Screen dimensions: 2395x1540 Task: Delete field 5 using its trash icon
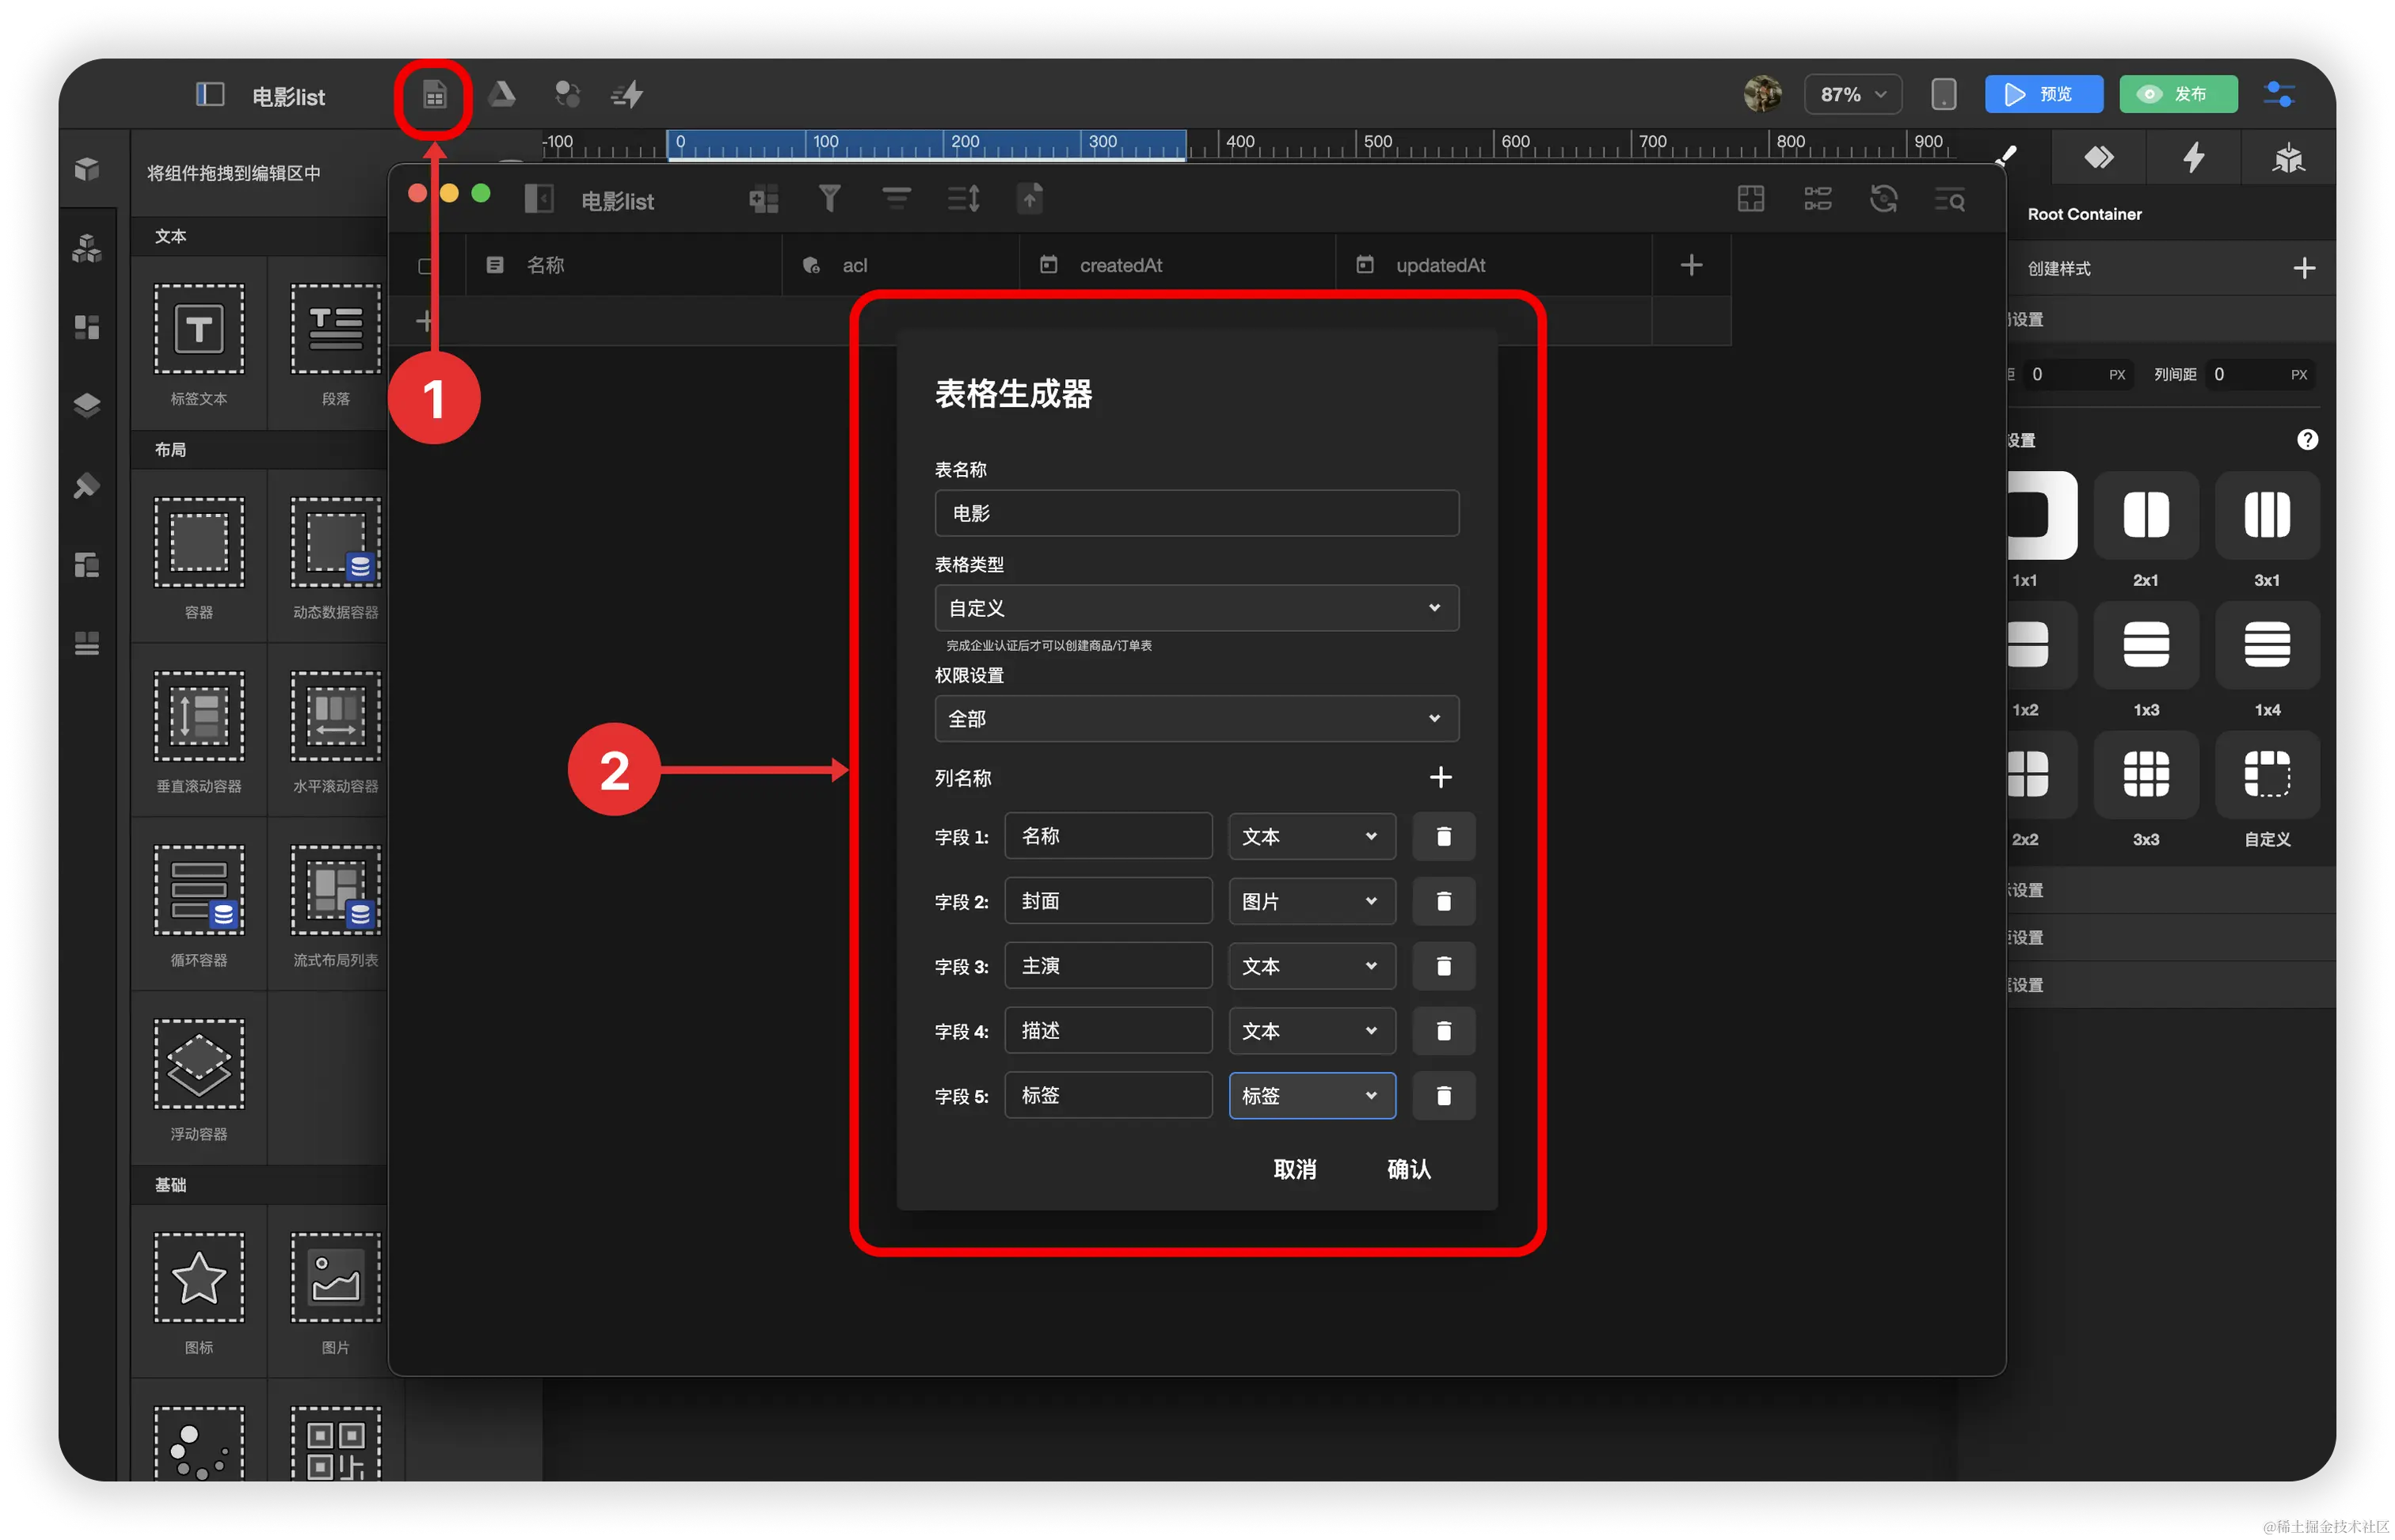click(x=1443, y=1096)
